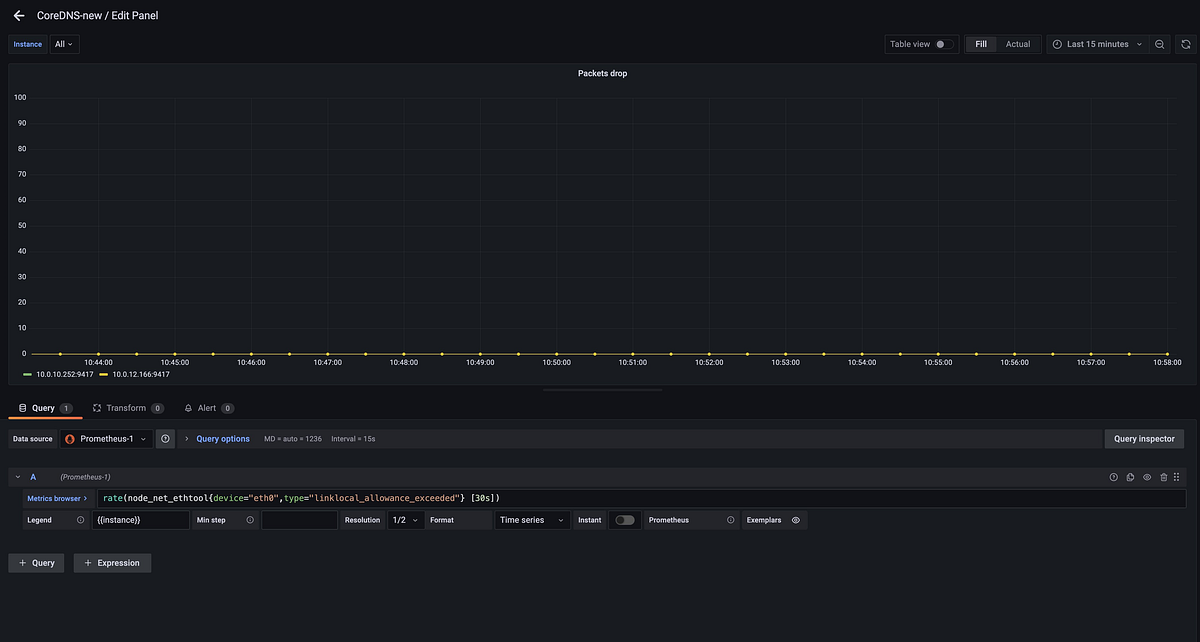Open data source help icon
Screen dimensions: 1200x642
click(x=166, y=439)
